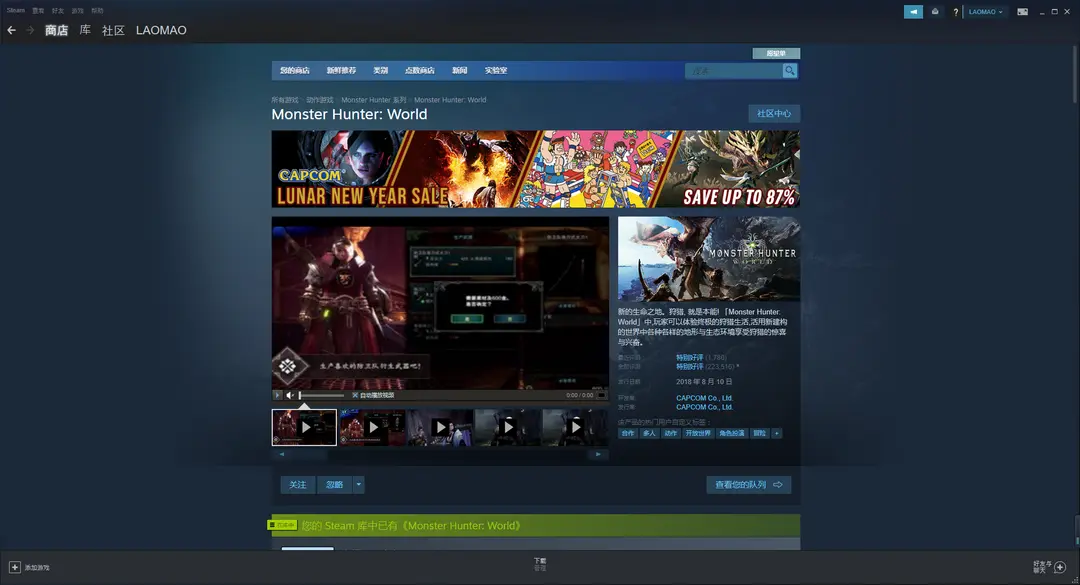Image resolution: width=1080 pixels, height=585 pixels.
Task: Select the 合作 (Co-op) tag
Action: [627, 433]
